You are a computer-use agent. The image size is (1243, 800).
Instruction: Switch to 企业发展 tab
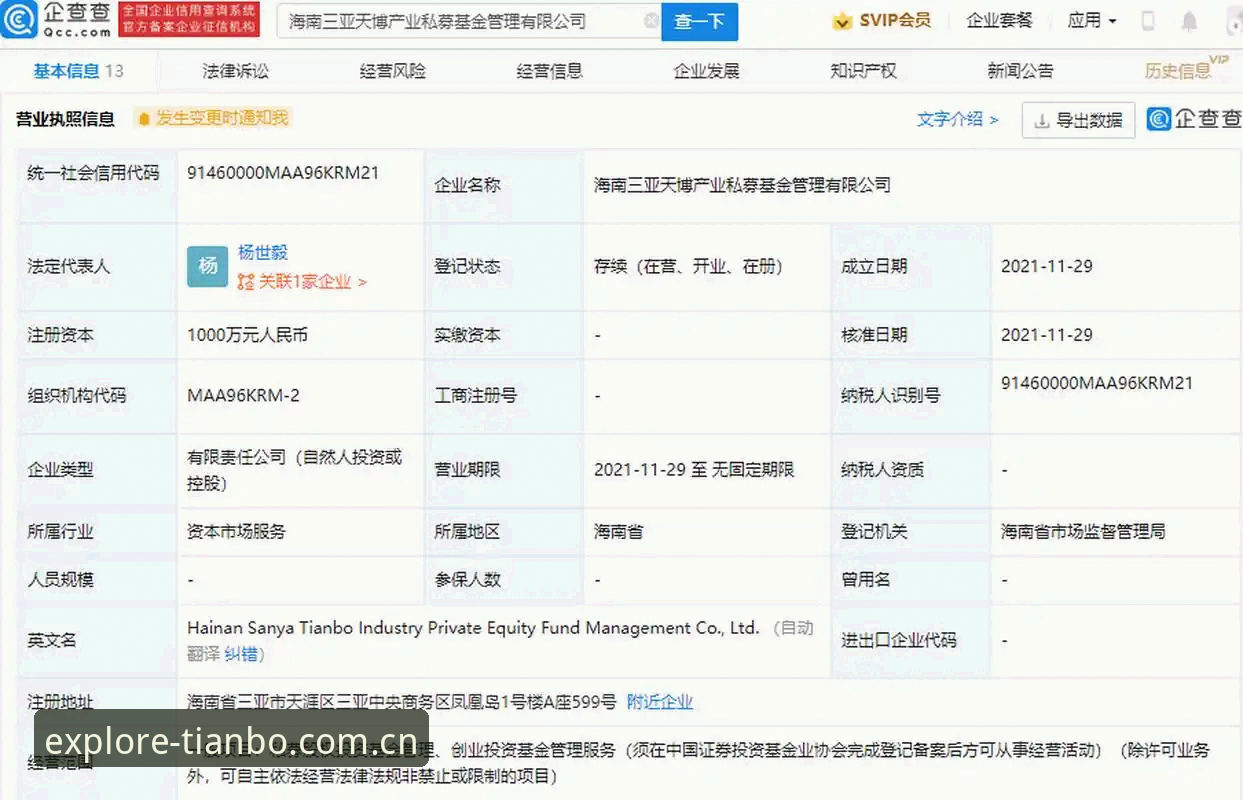[x=706, y=71]
